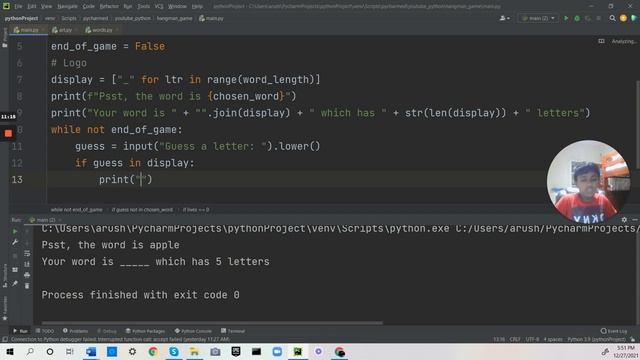Open File Explorer from the taskbar

click(x=195, y=351)
